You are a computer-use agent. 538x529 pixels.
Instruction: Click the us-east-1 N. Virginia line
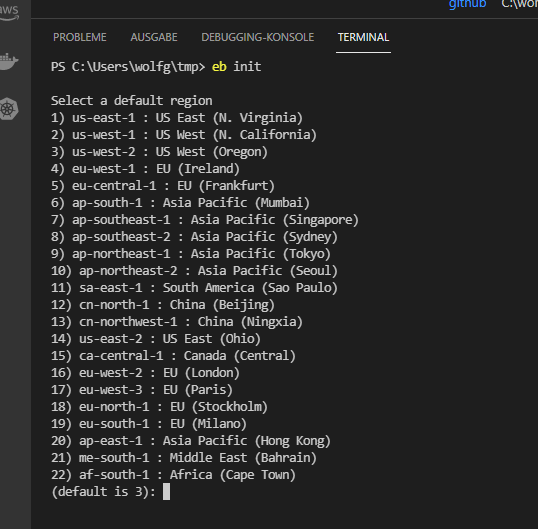[177, 118]
